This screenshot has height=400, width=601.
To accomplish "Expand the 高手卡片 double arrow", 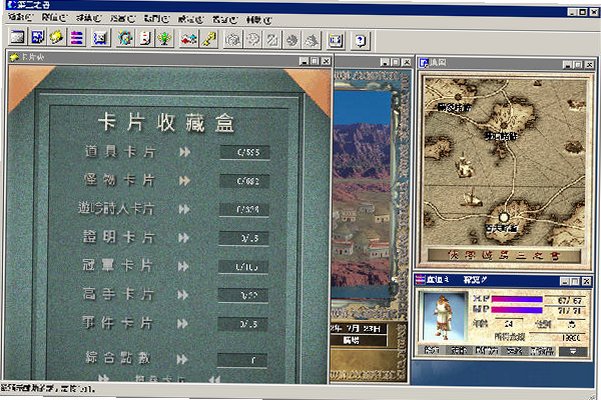I will click(x=183, y=295).
